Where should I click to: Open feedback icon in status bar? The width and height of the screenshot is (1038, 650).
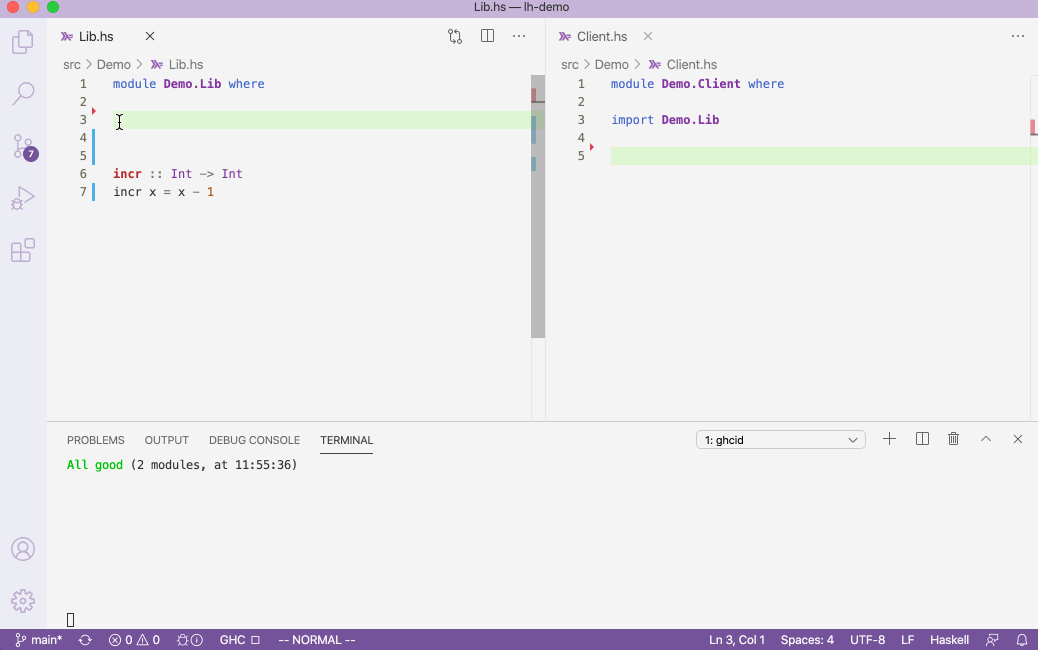992,640
